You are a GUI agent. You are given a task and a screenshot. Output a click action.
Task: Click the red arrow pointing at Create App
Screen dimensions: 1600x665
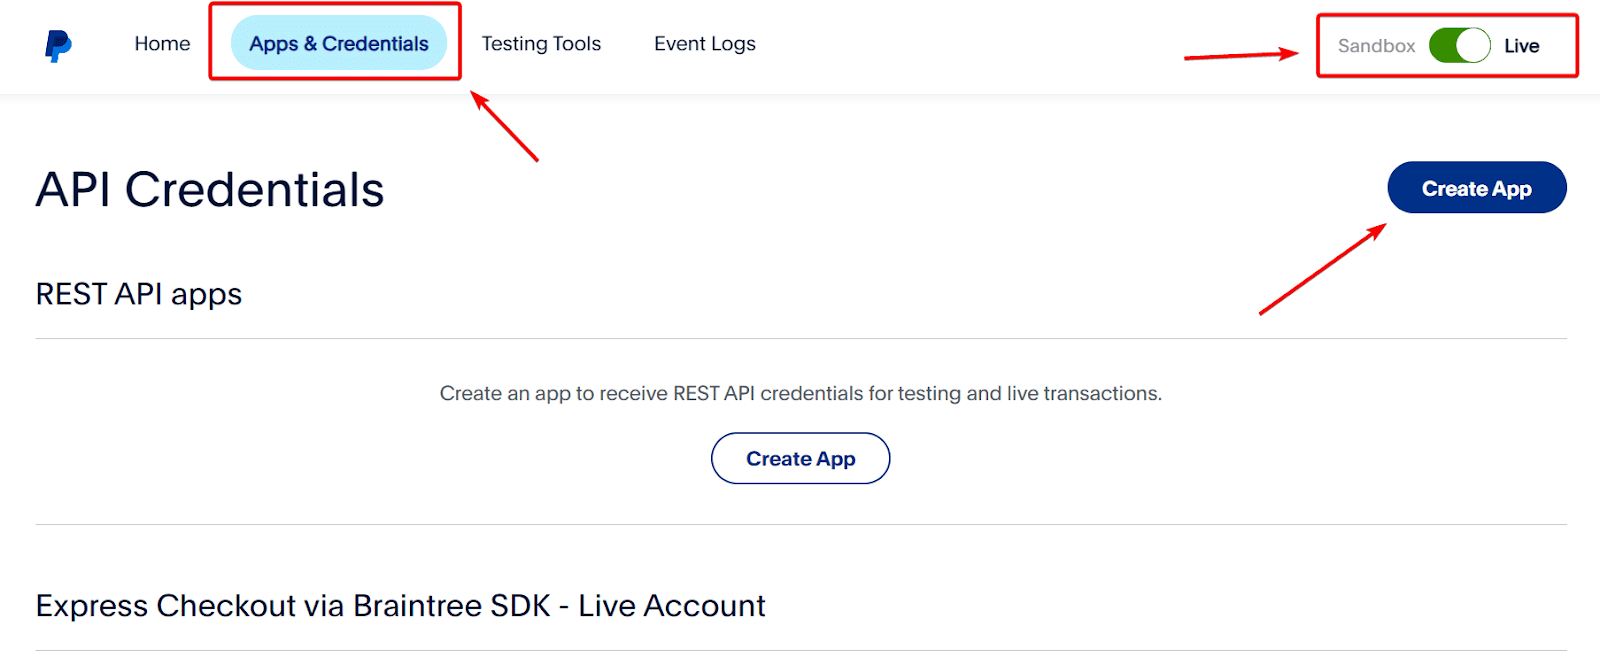(x=1322, y=269)
